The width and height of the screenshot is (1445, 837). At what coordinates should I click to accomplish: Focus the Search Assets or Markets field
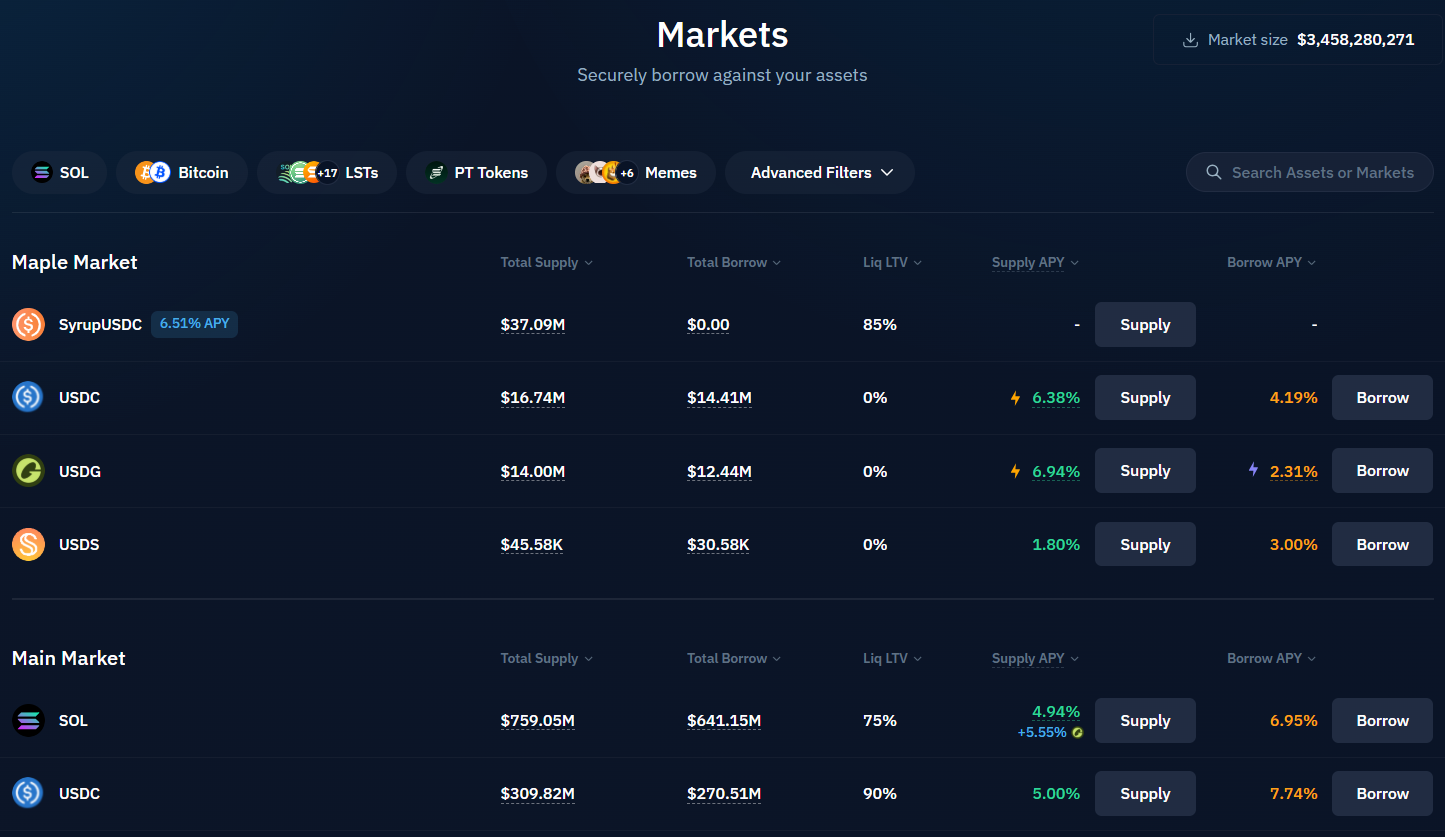(1310, 172)
